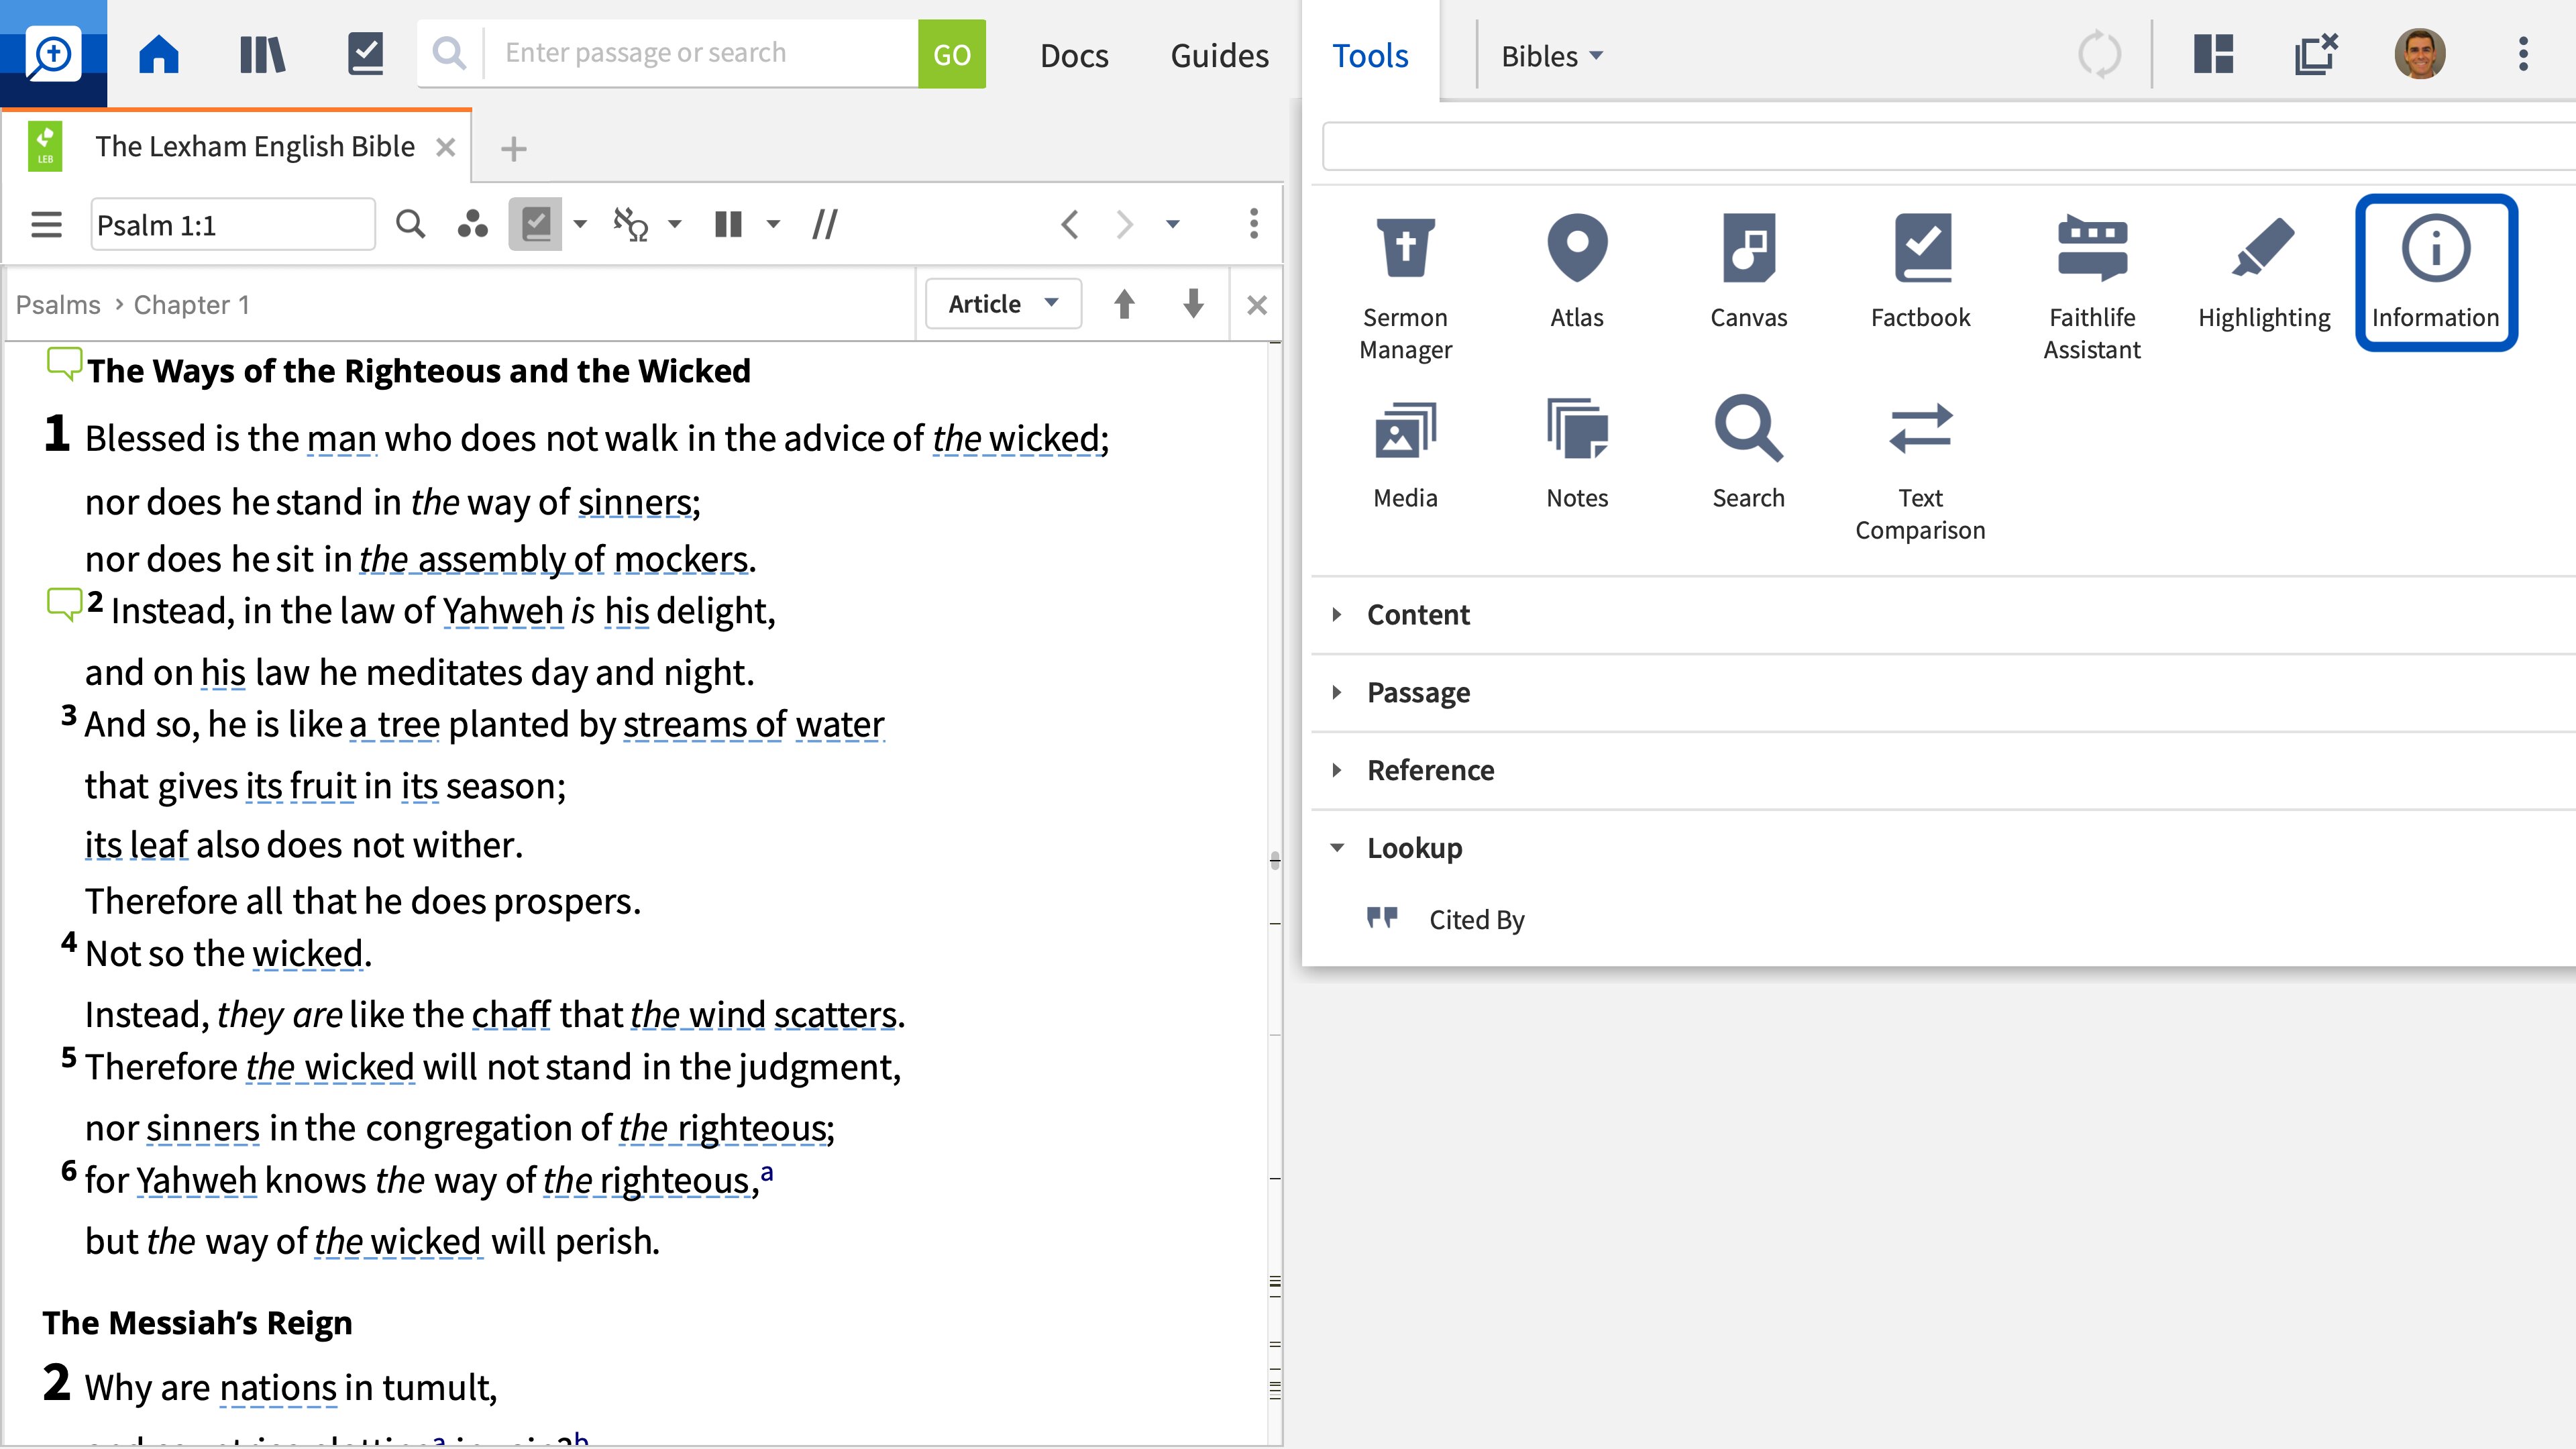Open the parallel resources dropdown arrow

click(x=773, y=224)
